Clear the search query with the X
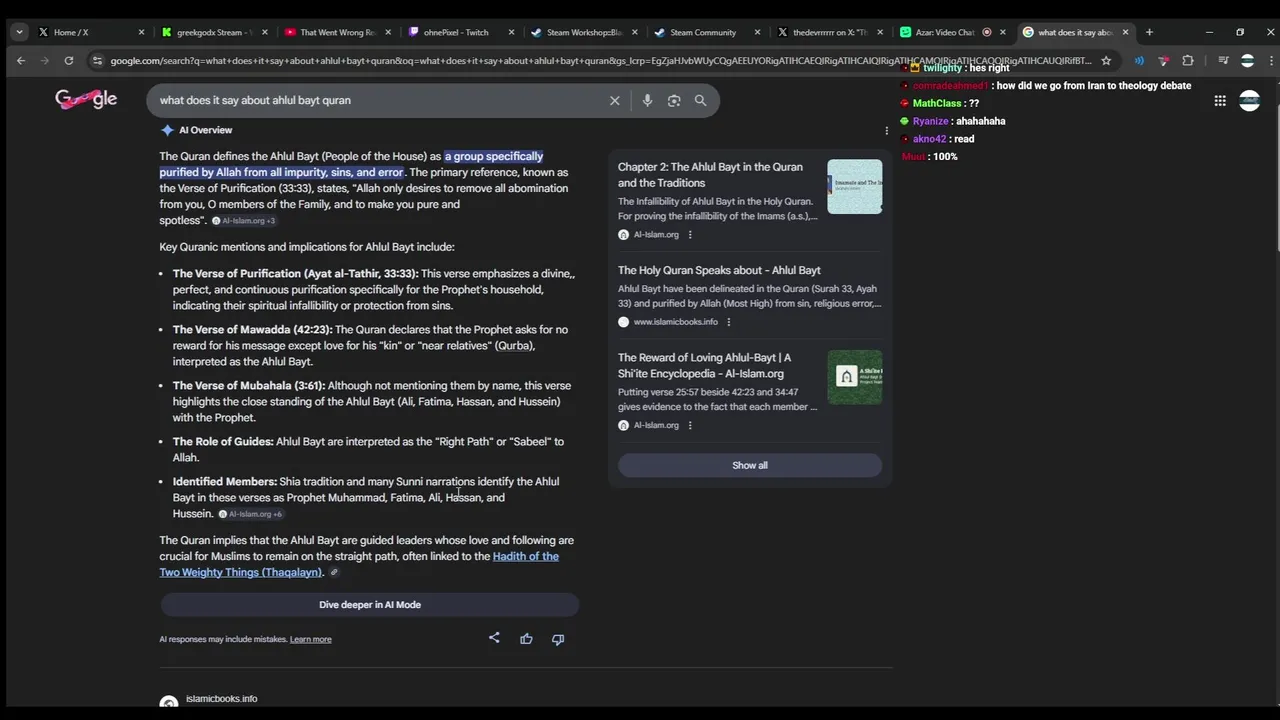The image size is (1280, 720). tap(615, 100)
